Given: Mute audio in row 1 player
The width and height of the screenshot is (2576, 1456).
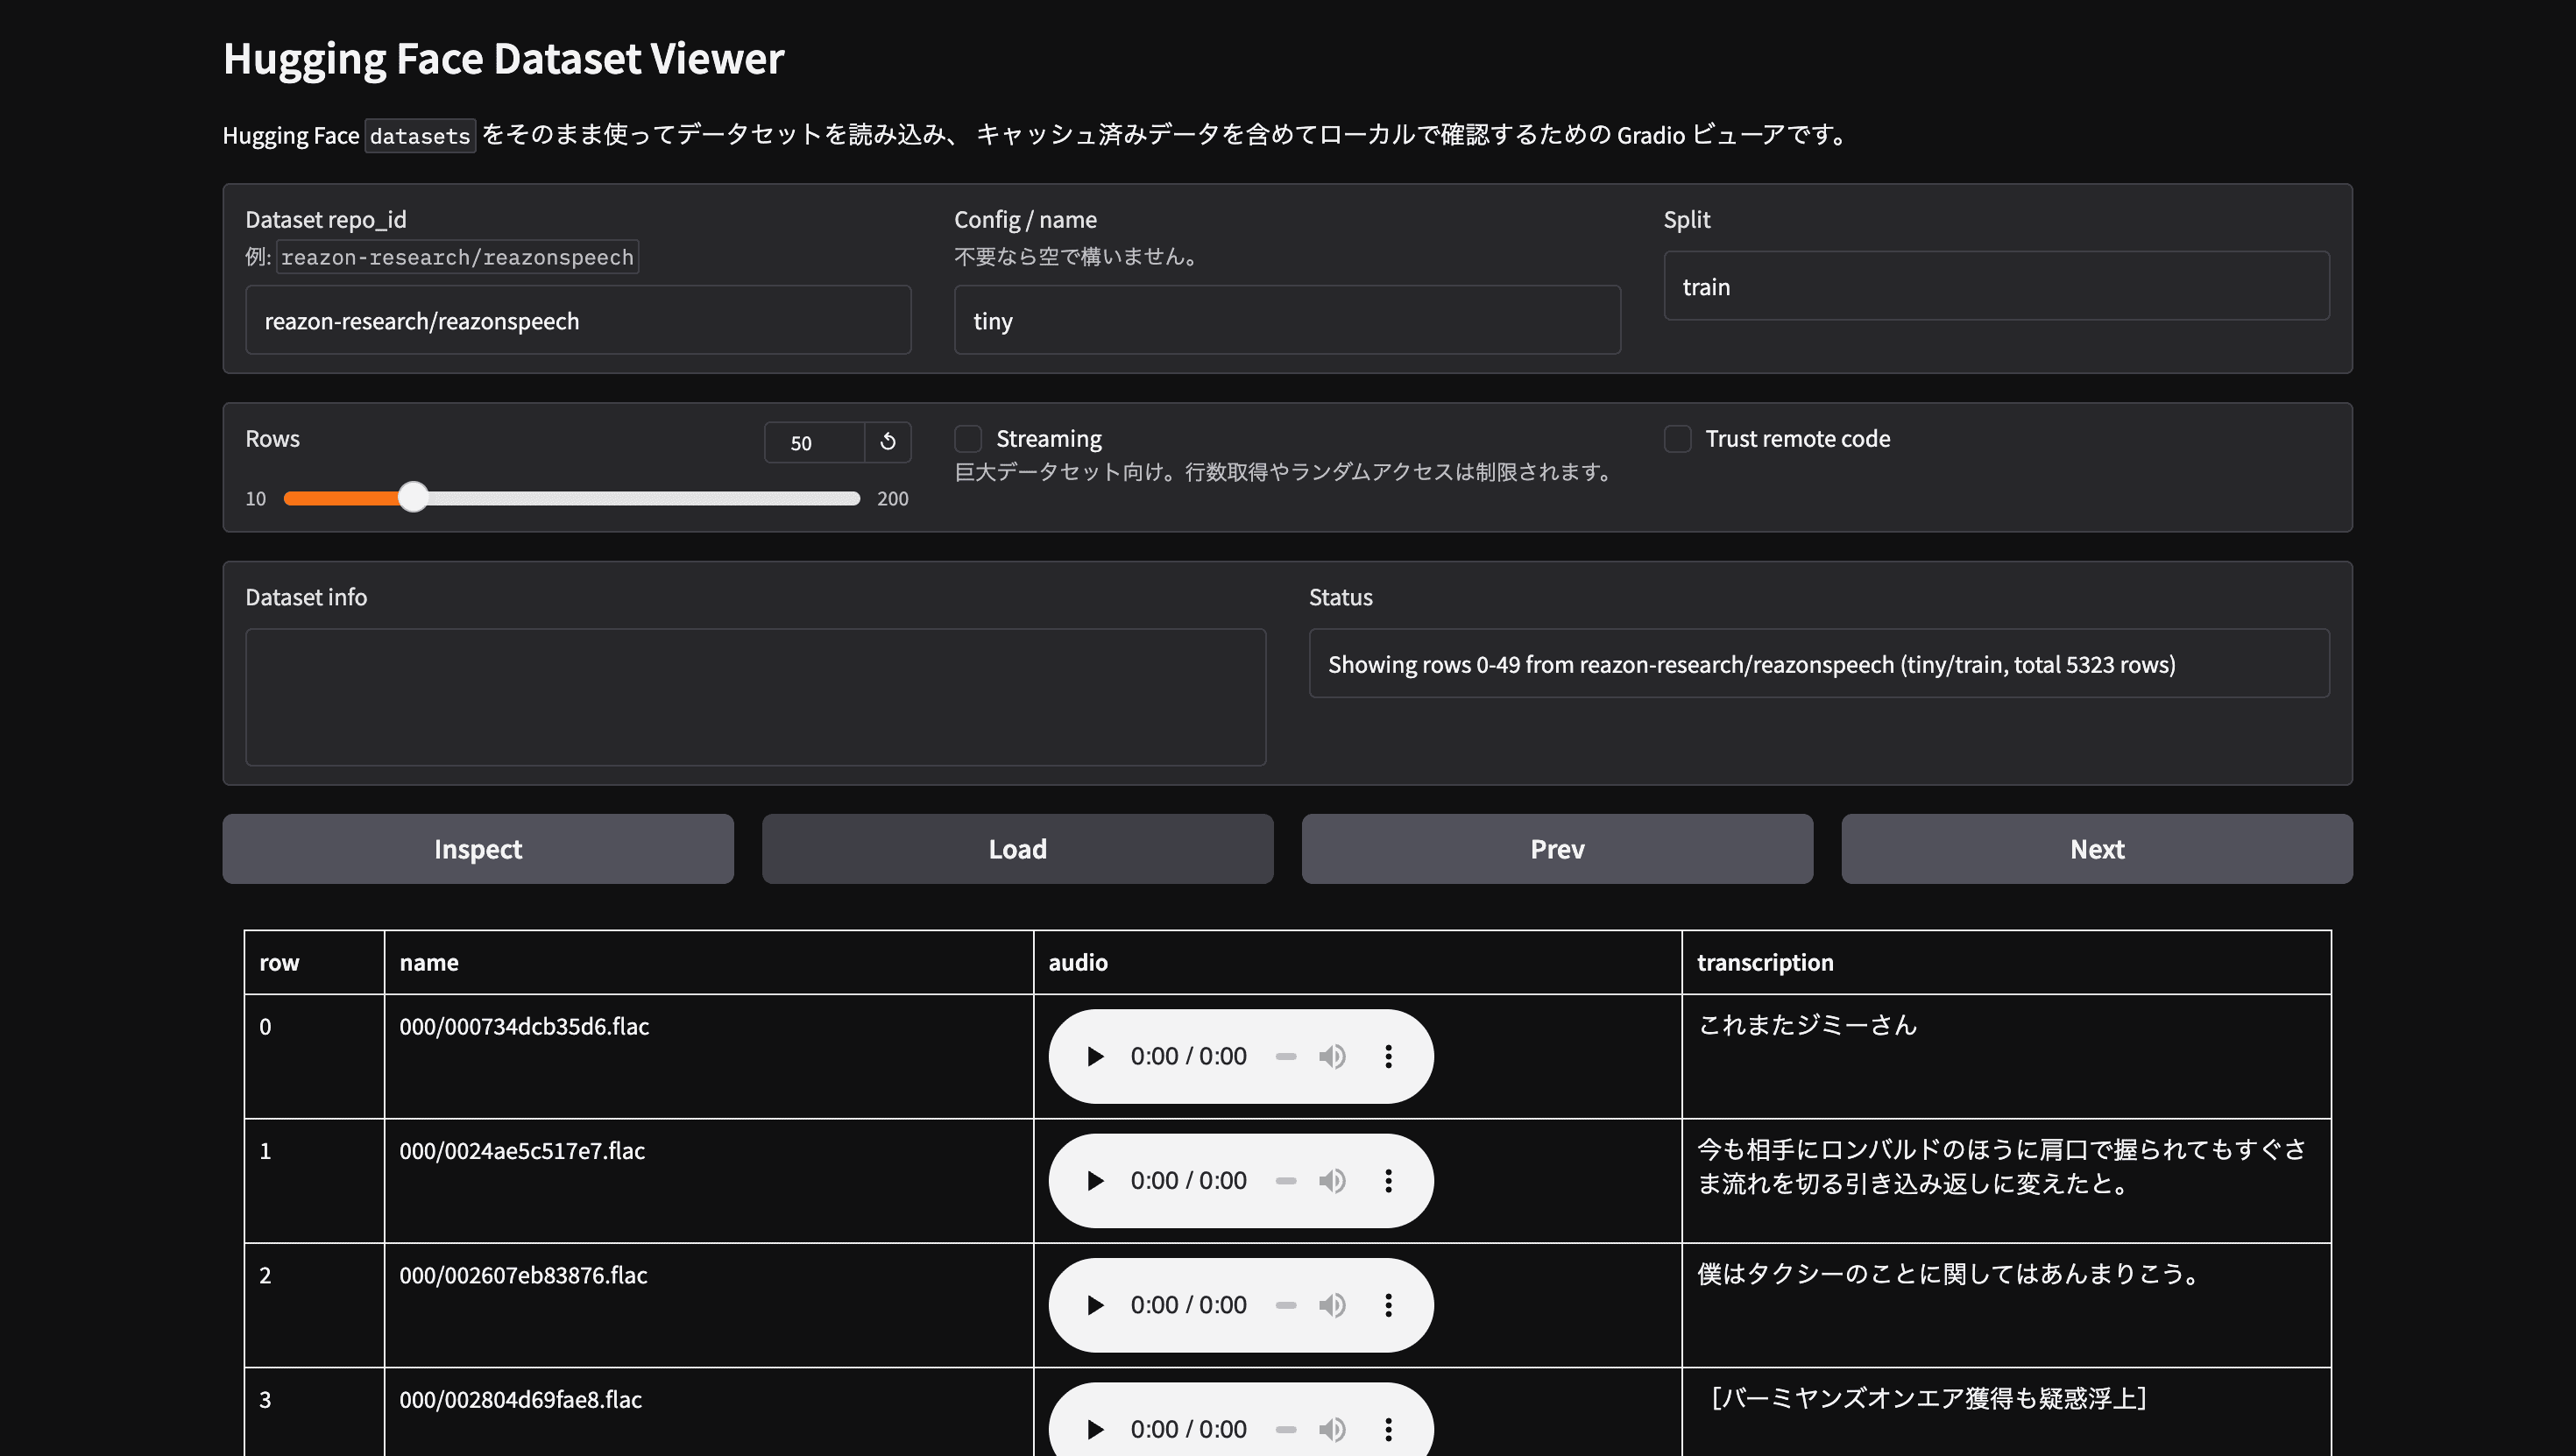Looking at the screenshot, I should [x=1332, y=1181].
